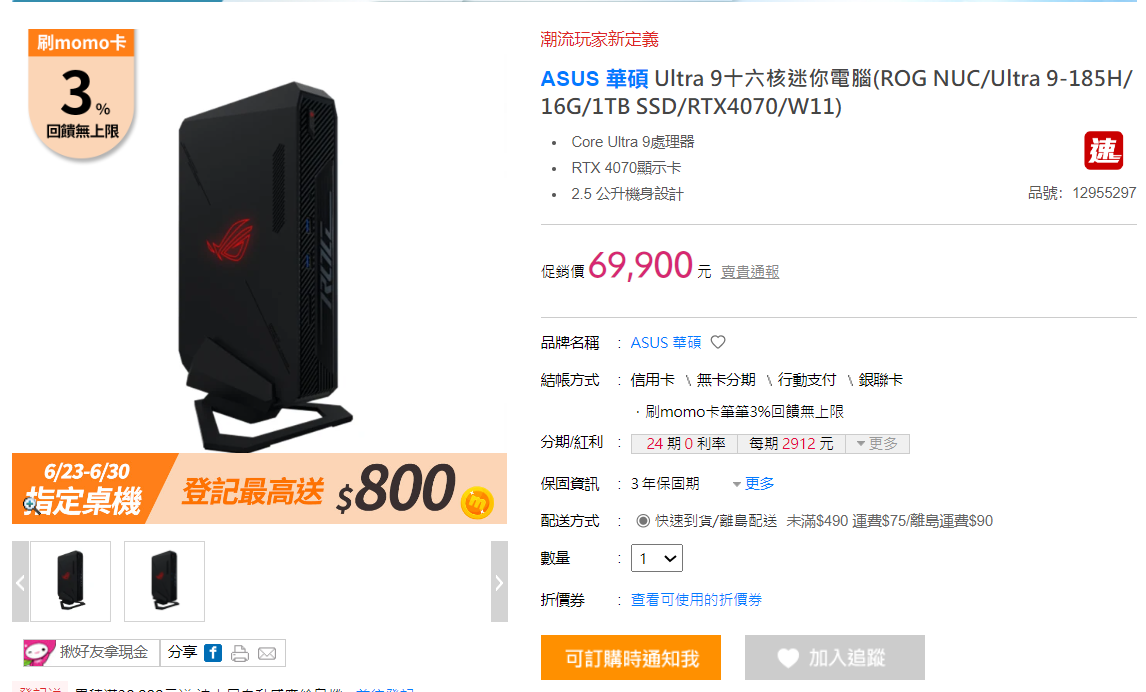
Task: Open the quantity dropdown
Action: 656,558
